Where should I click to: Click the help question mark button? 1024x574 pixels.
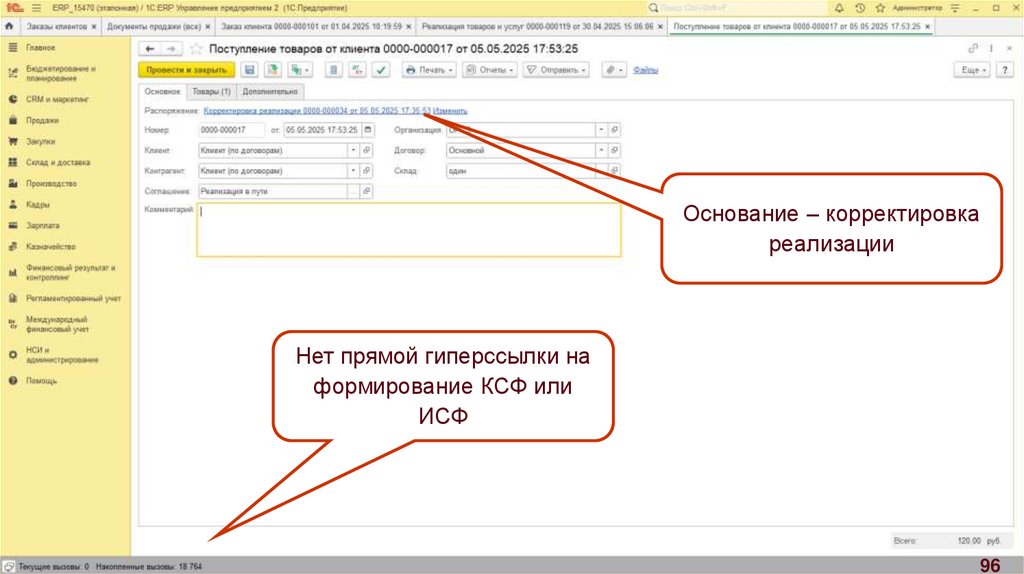click(x=1004, y=70)
